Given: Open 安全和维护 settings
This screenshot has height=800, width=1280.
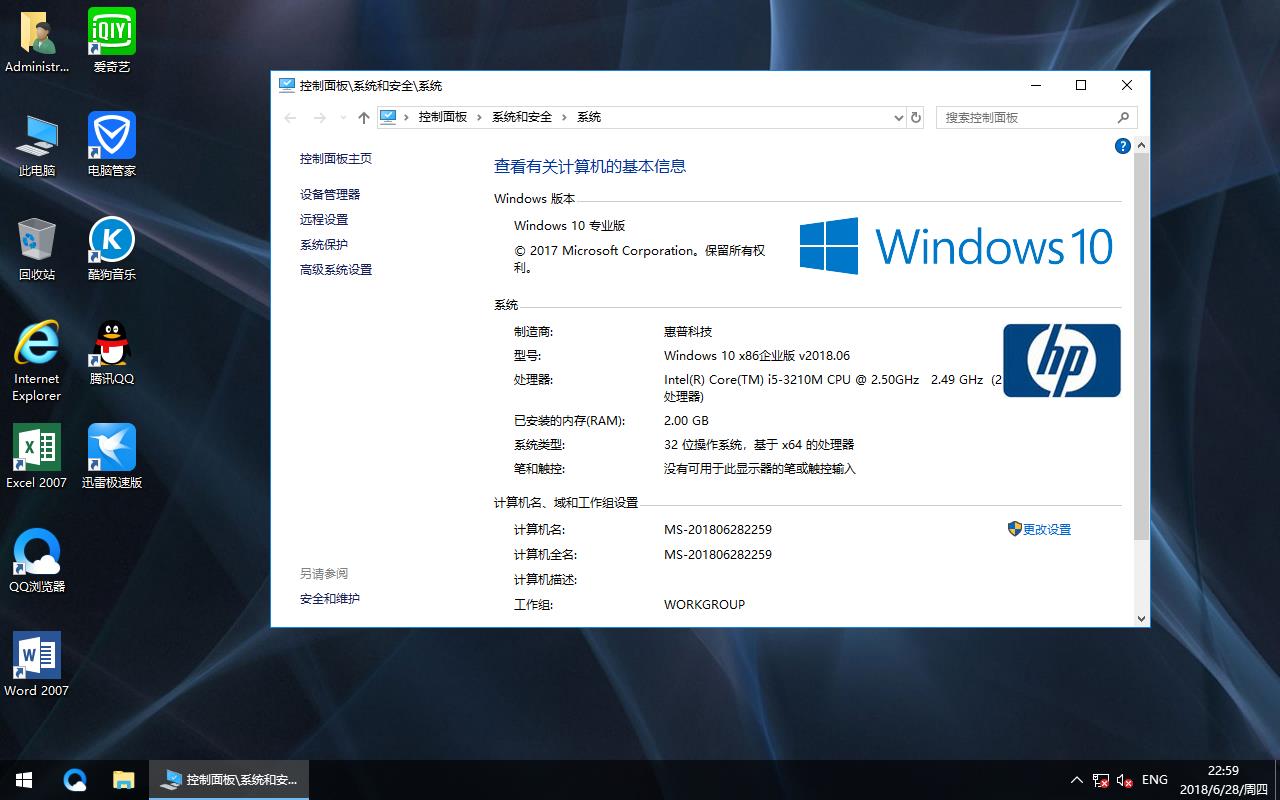Looking at the screenshot, I should [329, 598].
